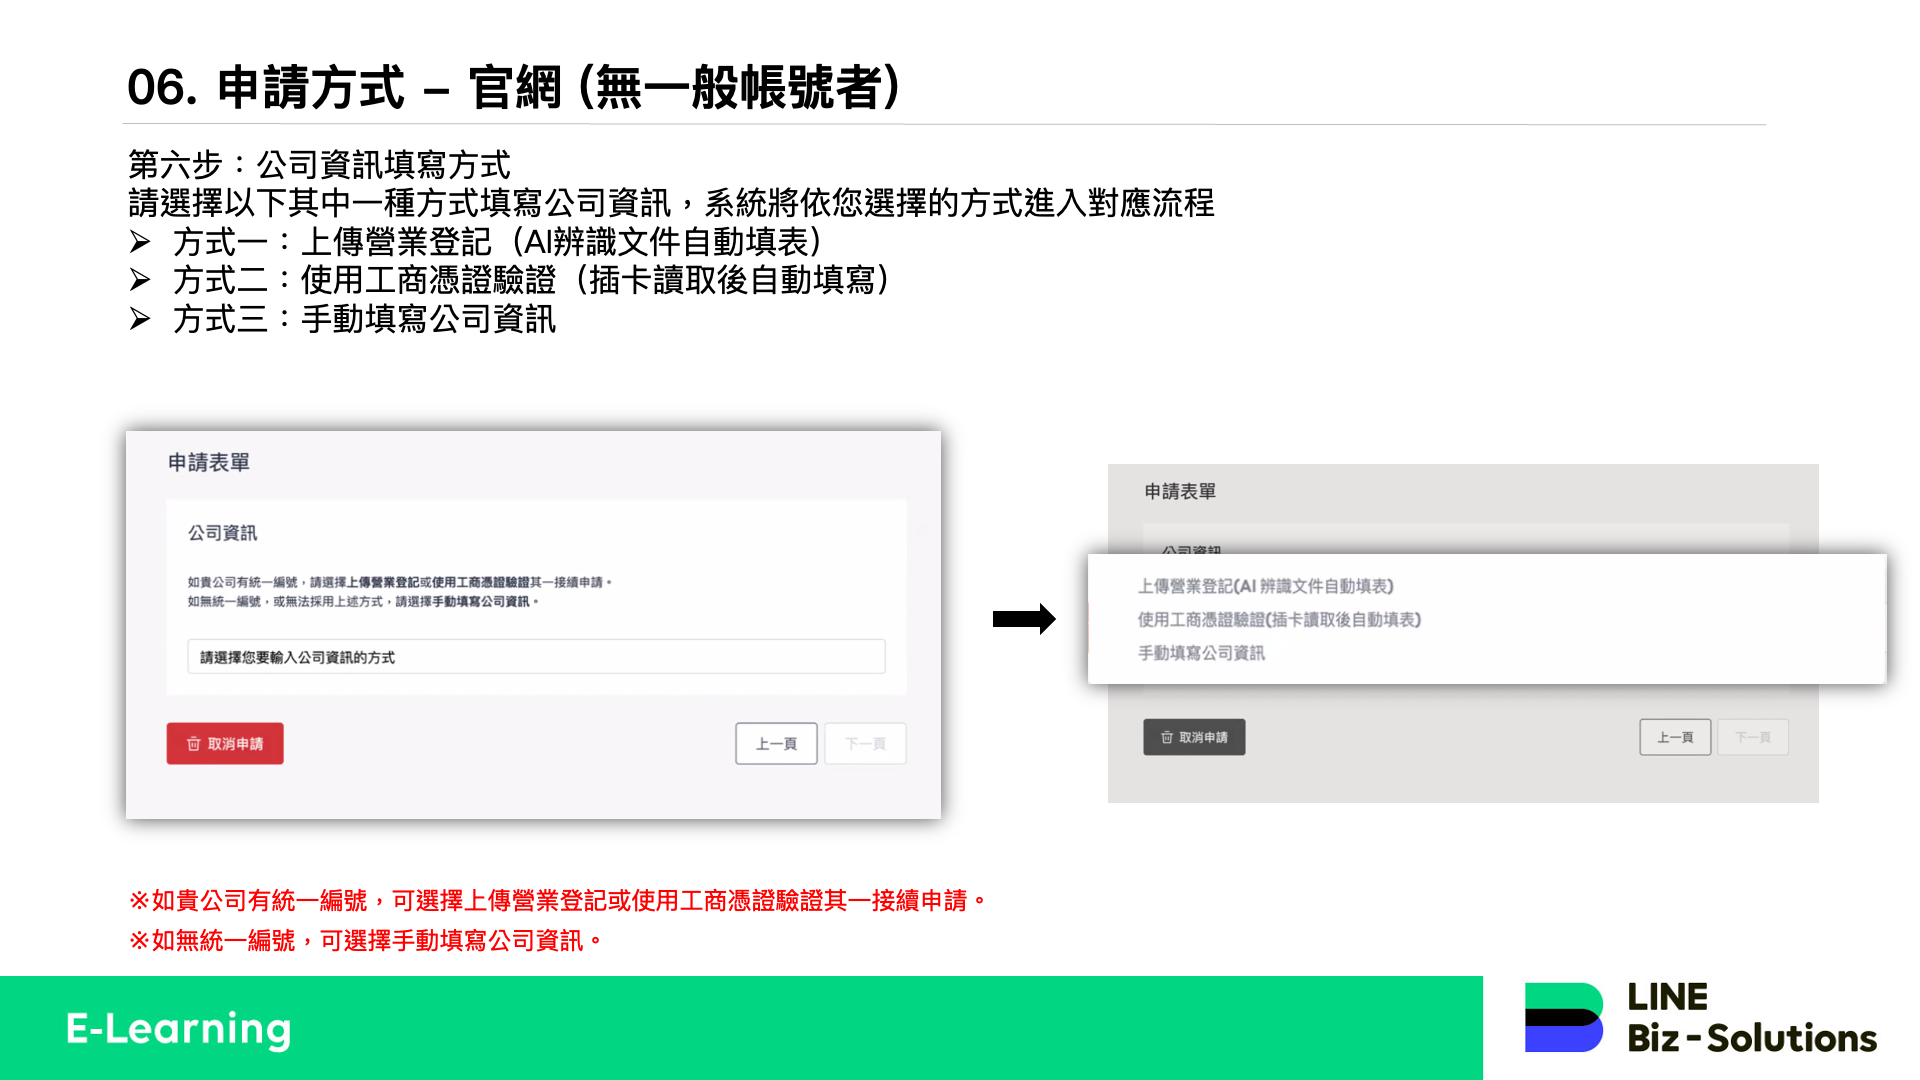The width and height of the screenshot is (1920, 1080).
Task: Click the 申請表單 heading in left form
Action: coord(209,462)
